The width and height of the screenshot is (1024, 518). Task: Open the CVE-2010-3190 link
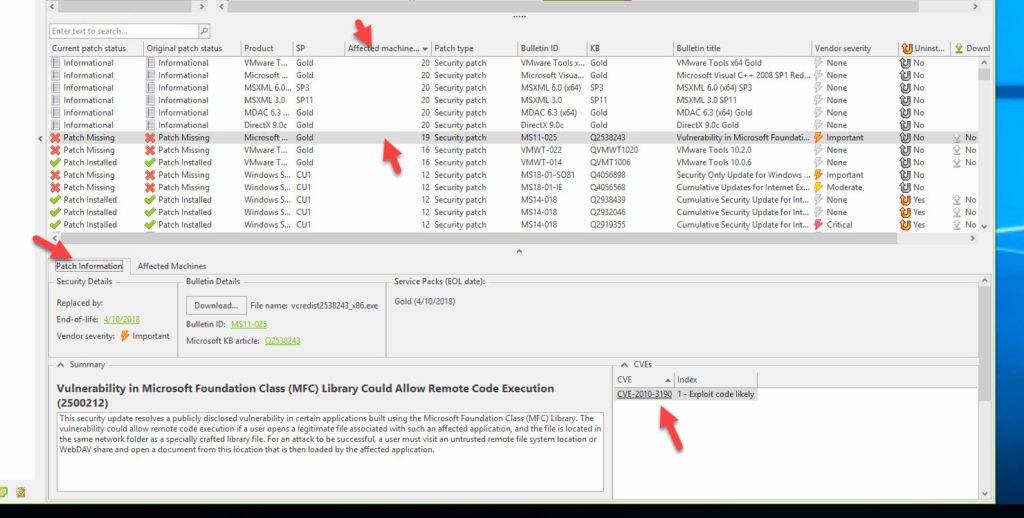pyautogui.click(x=643, y=395)
